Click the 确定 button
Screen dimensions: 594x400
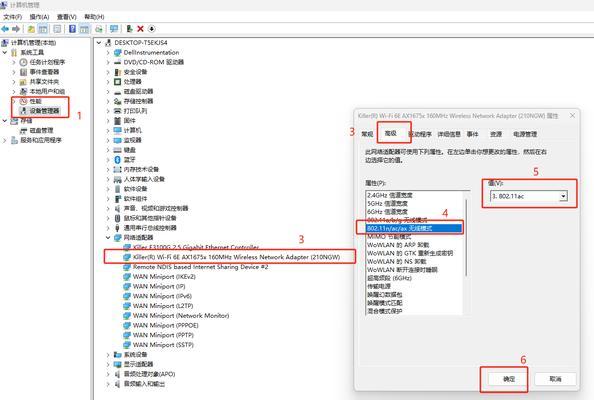click(508, 379)
